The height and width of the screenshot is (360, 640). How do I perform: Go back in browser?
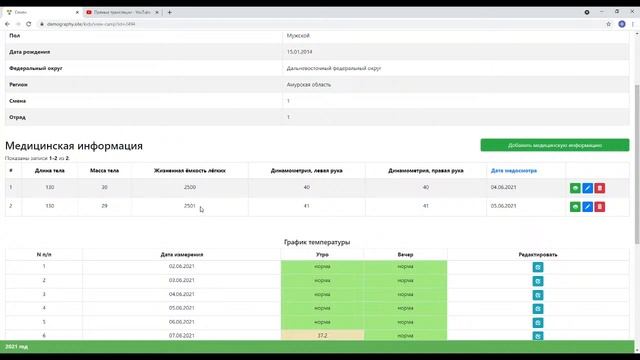(7, 24)
